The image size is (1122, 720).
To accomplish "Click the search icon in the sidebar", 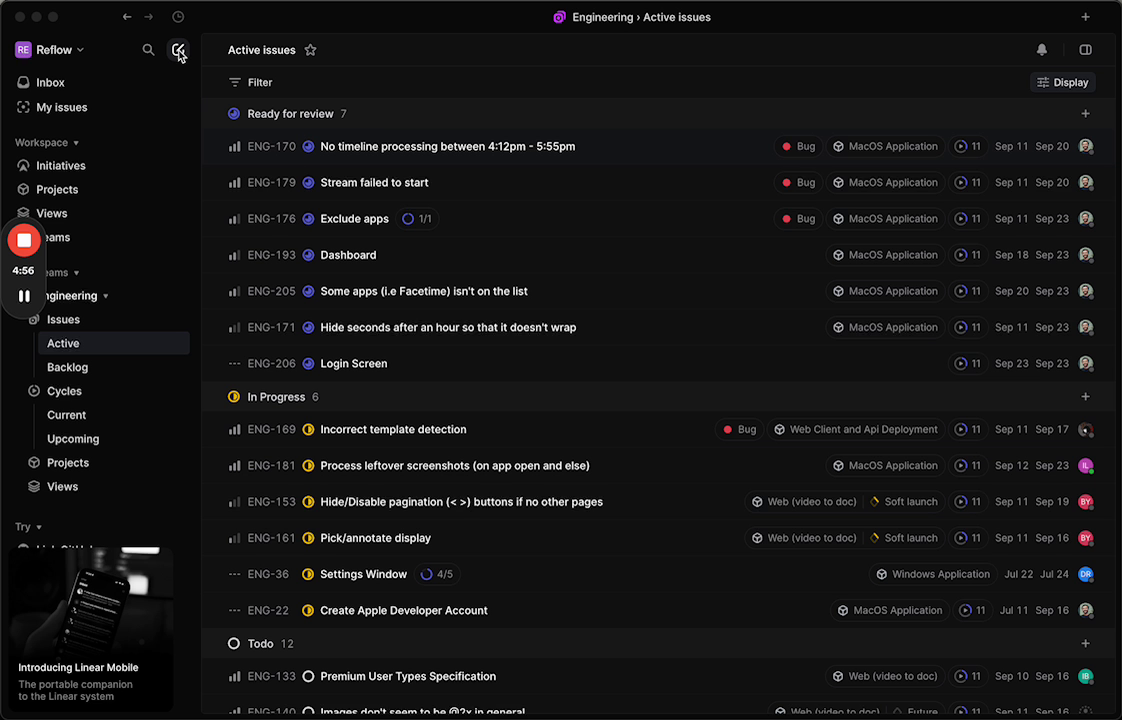I will [148, 50].
